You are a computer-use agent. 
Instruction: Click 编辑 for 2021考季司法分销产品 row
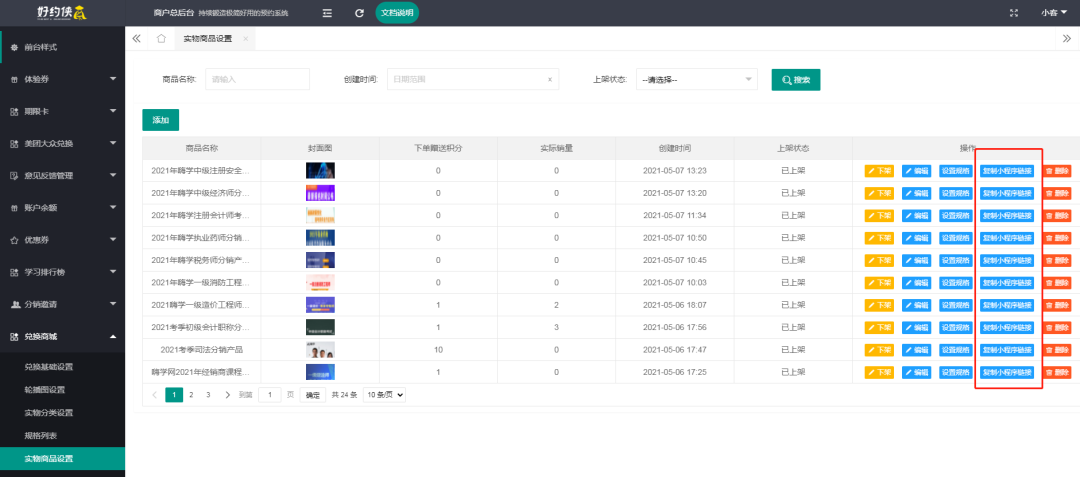point(916,350)
